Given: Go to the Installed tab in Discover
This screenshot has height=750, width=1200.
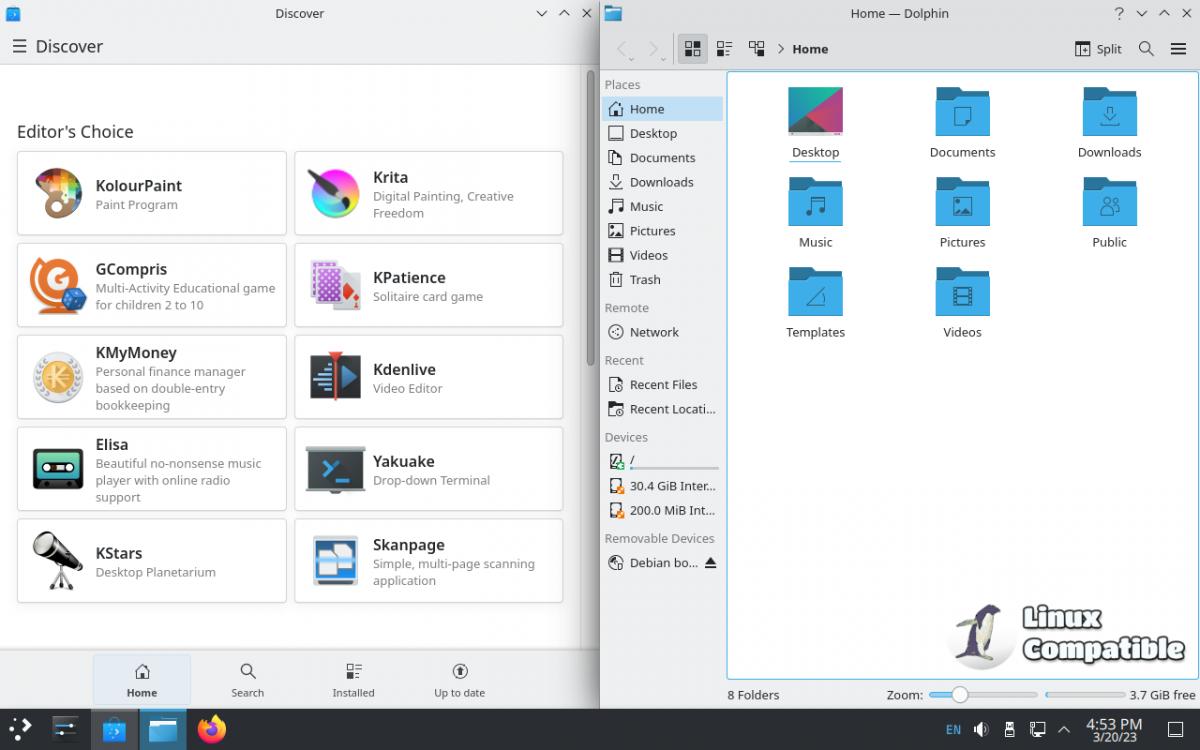Looking at the screenshot, I should (353, 680).
